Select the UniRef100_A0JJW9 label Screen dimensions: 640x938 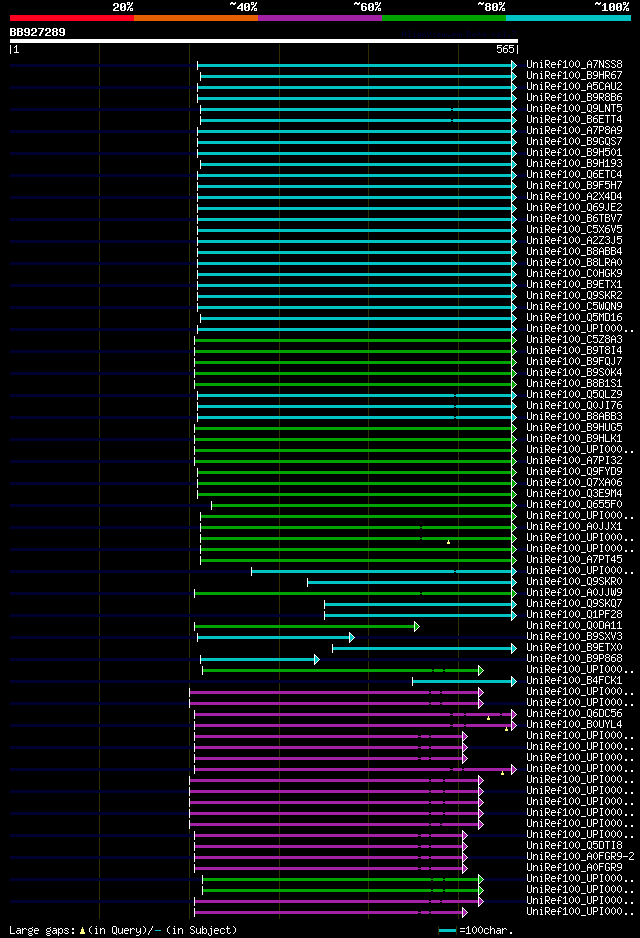pos(574,593)
